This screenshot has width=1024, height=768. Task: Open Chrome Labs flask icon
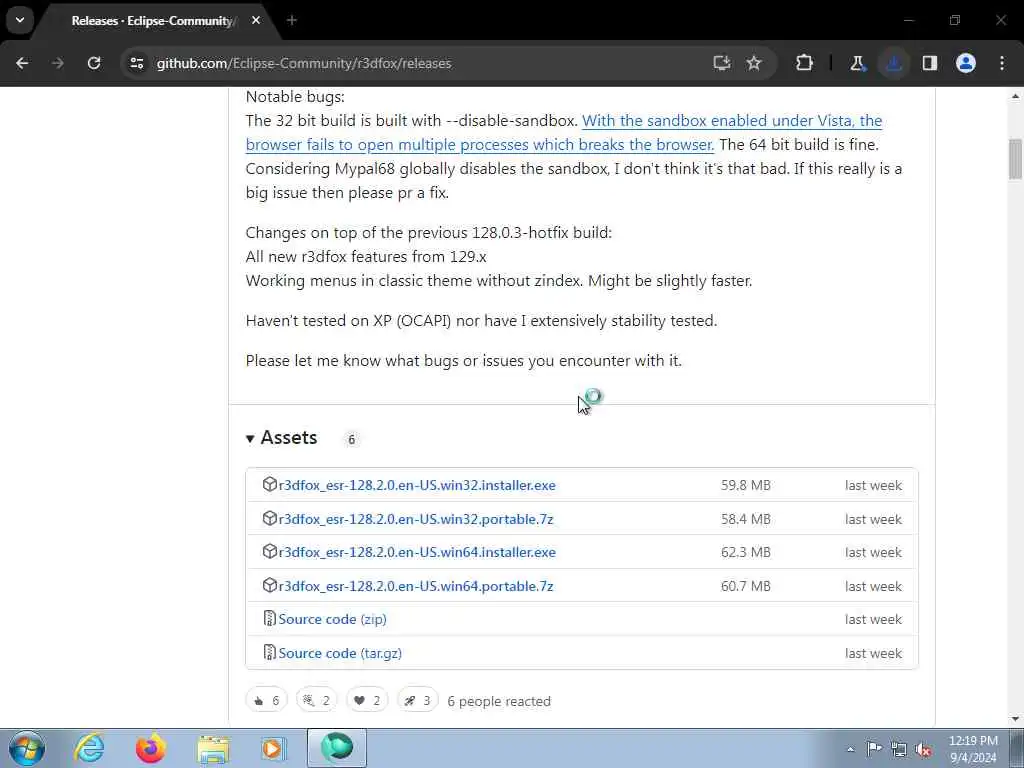pos(857,63)
